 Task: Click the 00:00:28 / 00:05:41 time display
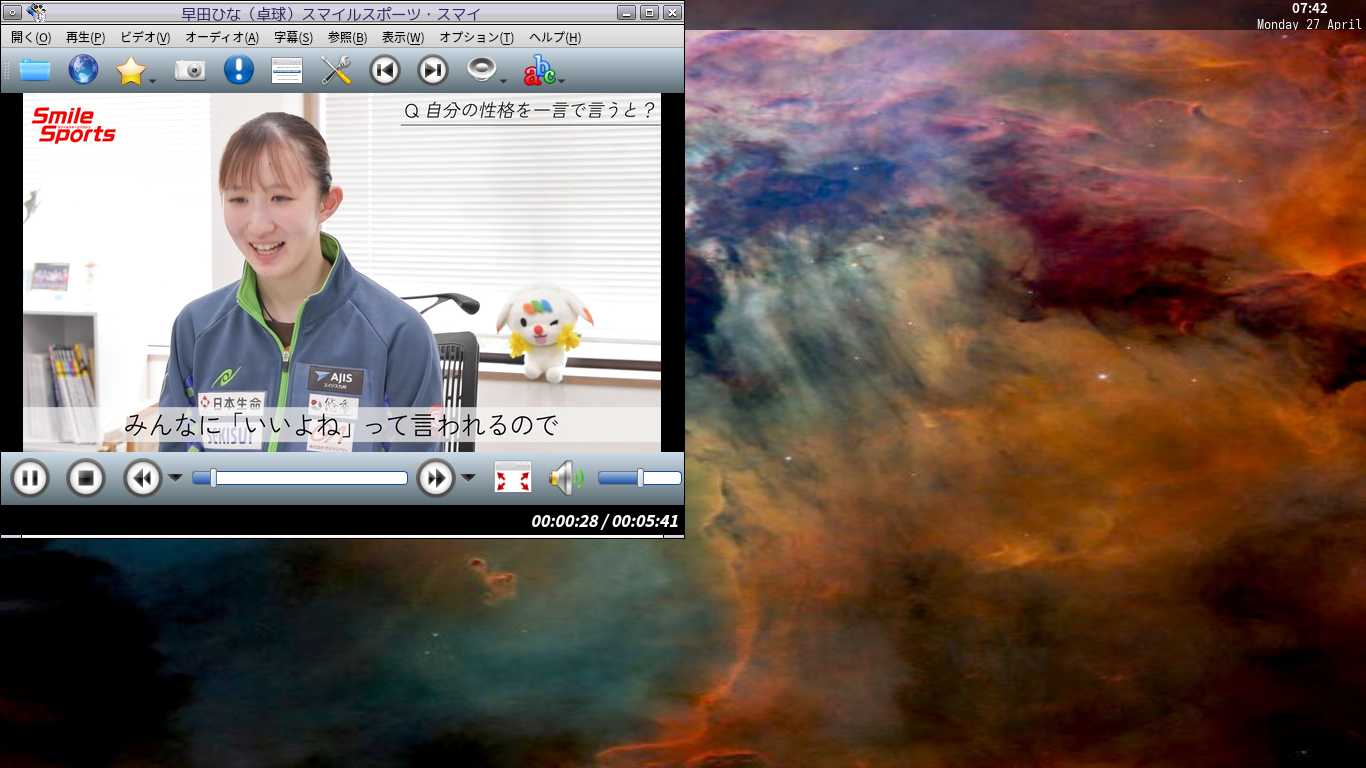[x=605, y=521]
